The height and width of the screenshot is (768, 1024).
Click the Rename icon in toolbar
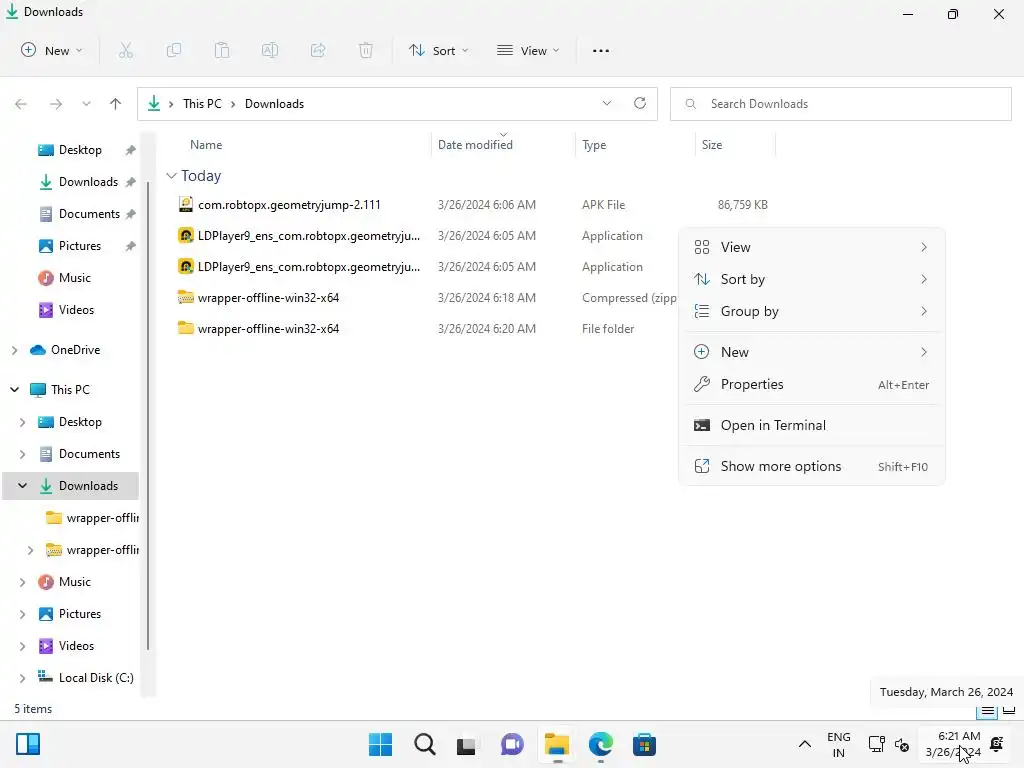click(270, 50)
